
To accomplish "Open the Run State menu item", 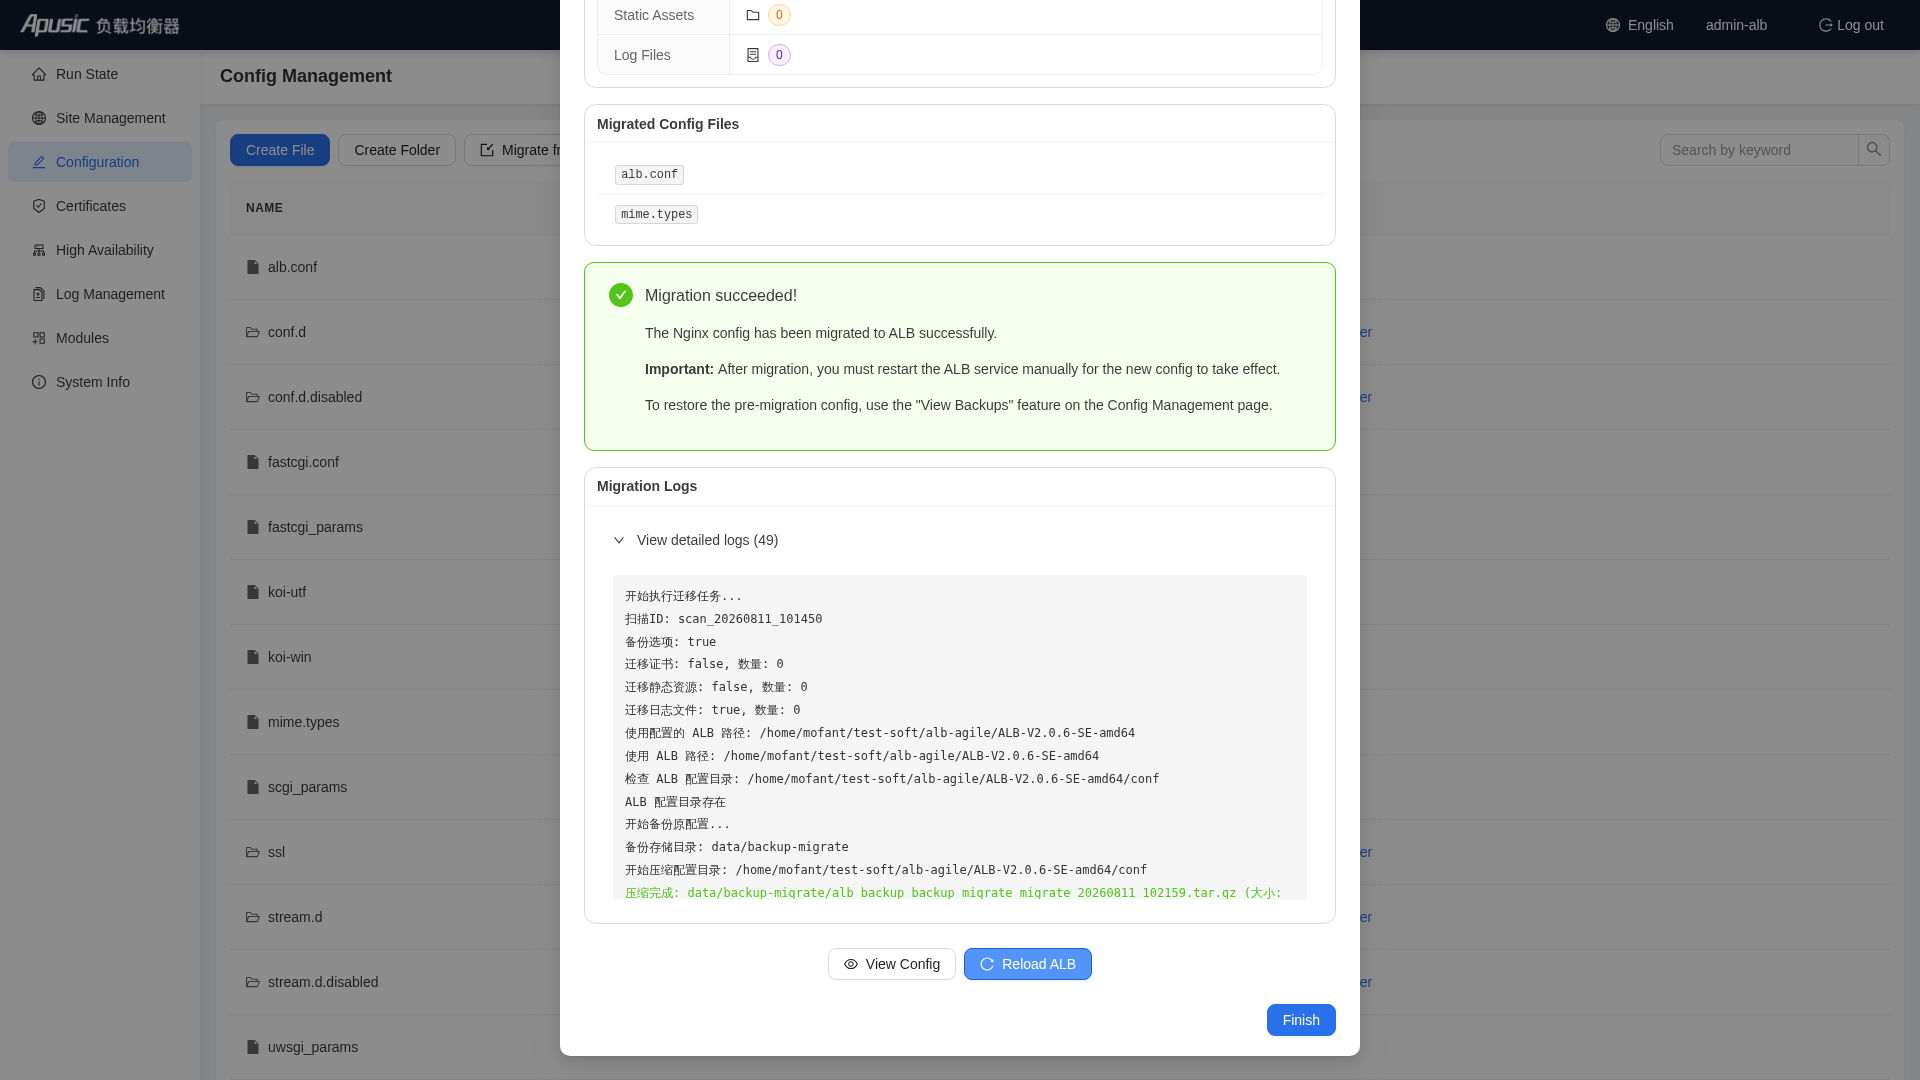I will click(x=100, y=74).
